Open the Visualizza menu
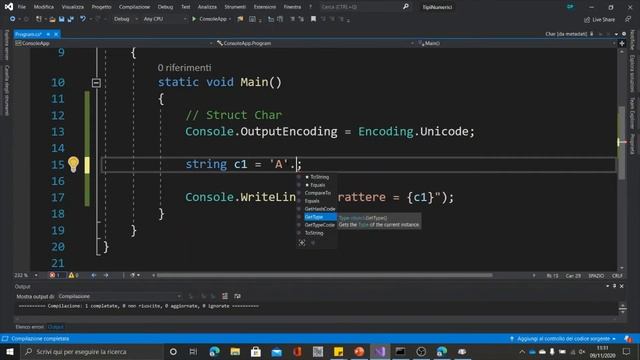640x360 pixels. point(73,7)
